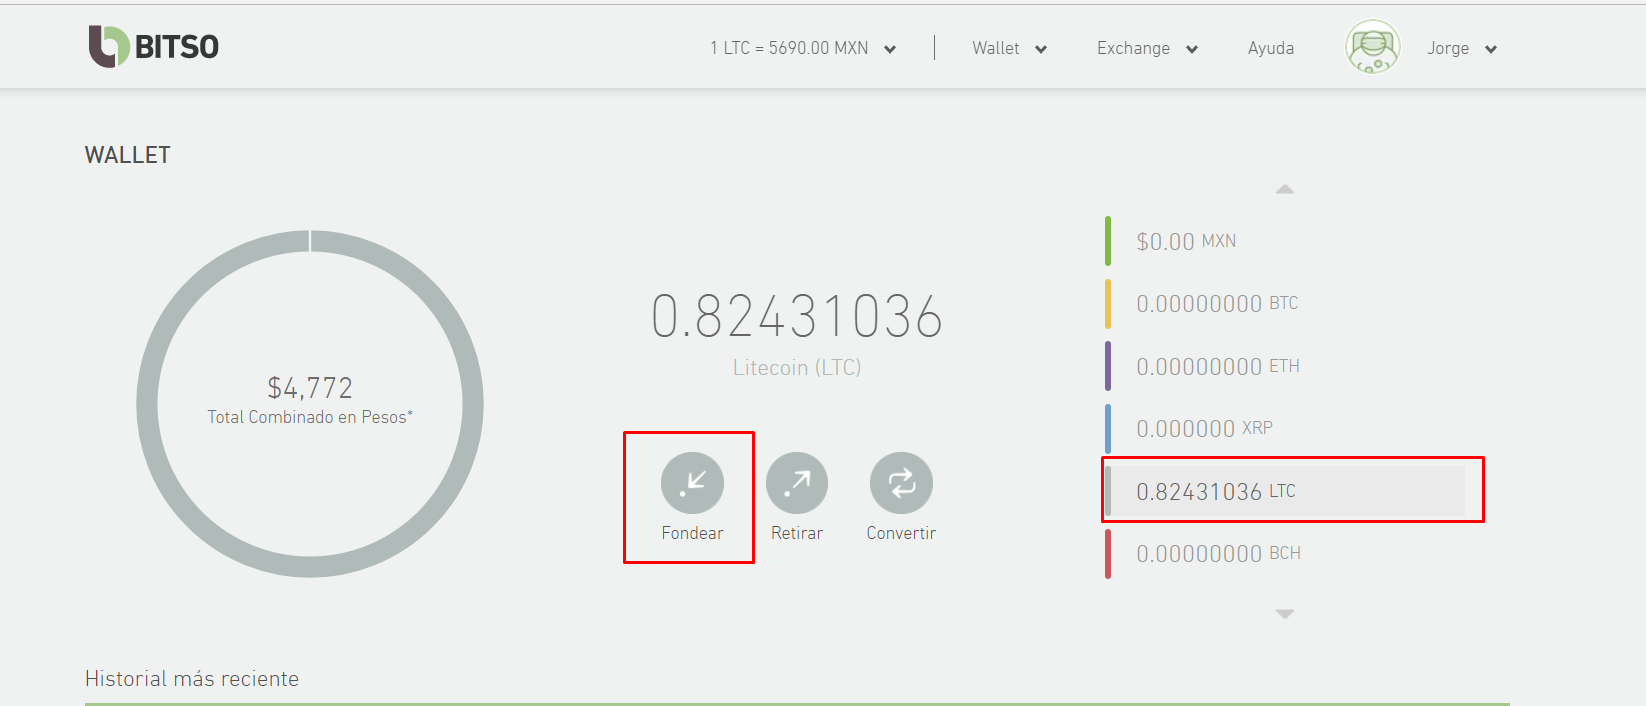Open the Exchange menu
This screenshot has height=706, width=1646.
click(x=1147, y=48)
